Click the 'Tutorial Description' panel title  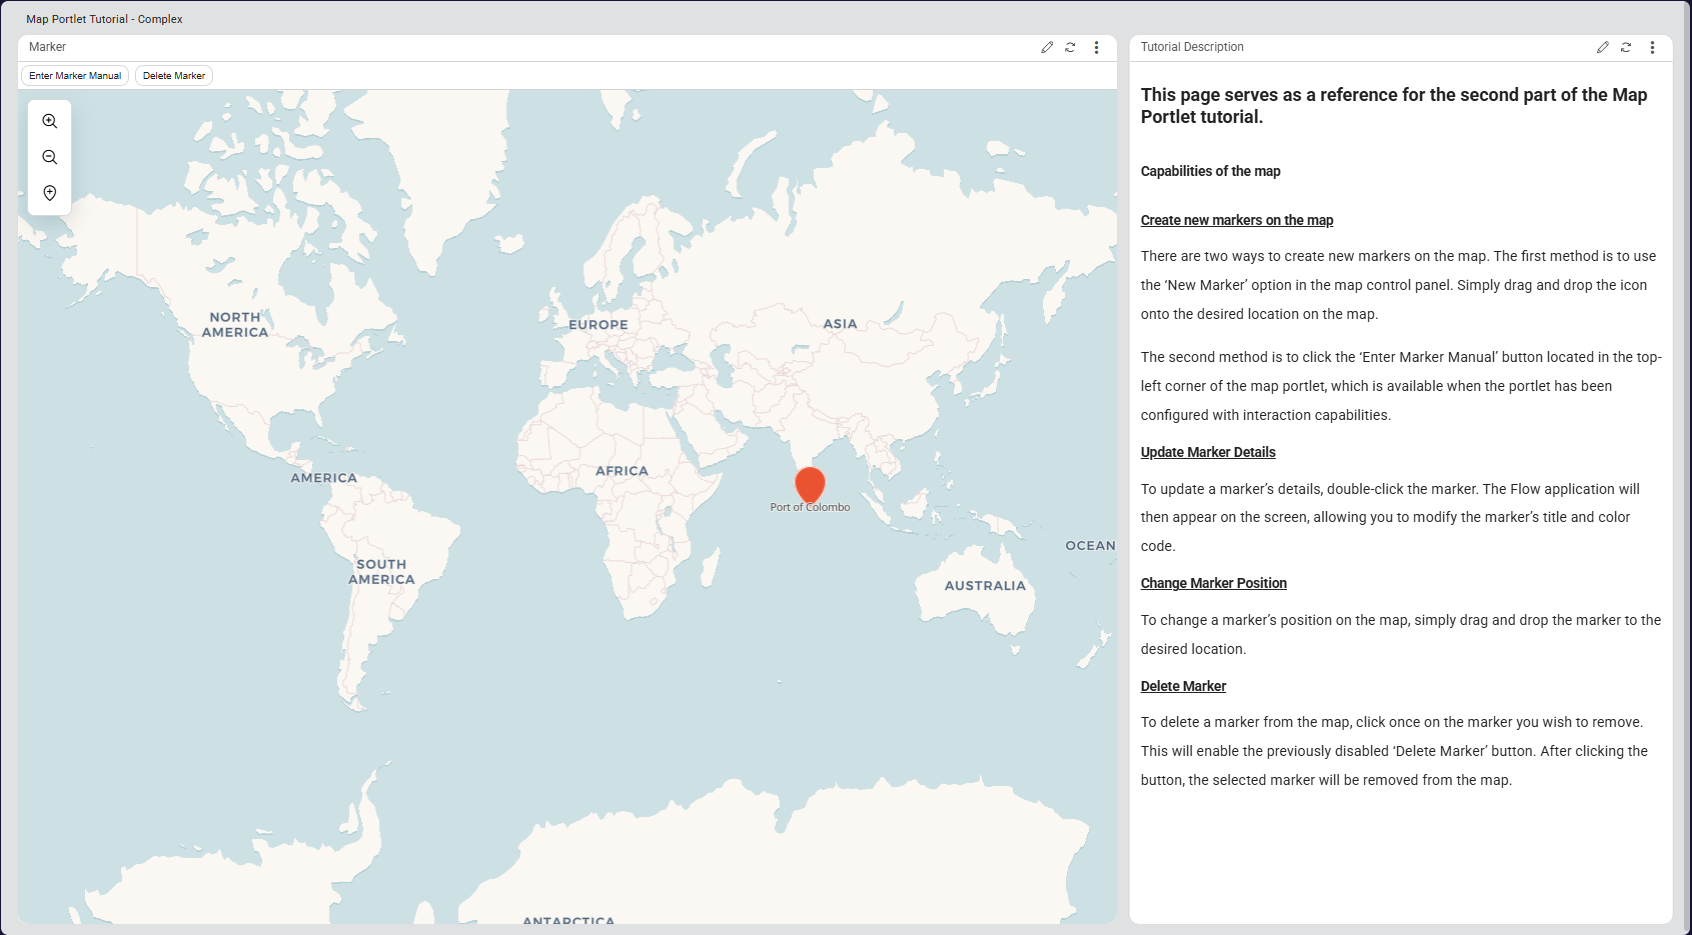coord(1192,47)
